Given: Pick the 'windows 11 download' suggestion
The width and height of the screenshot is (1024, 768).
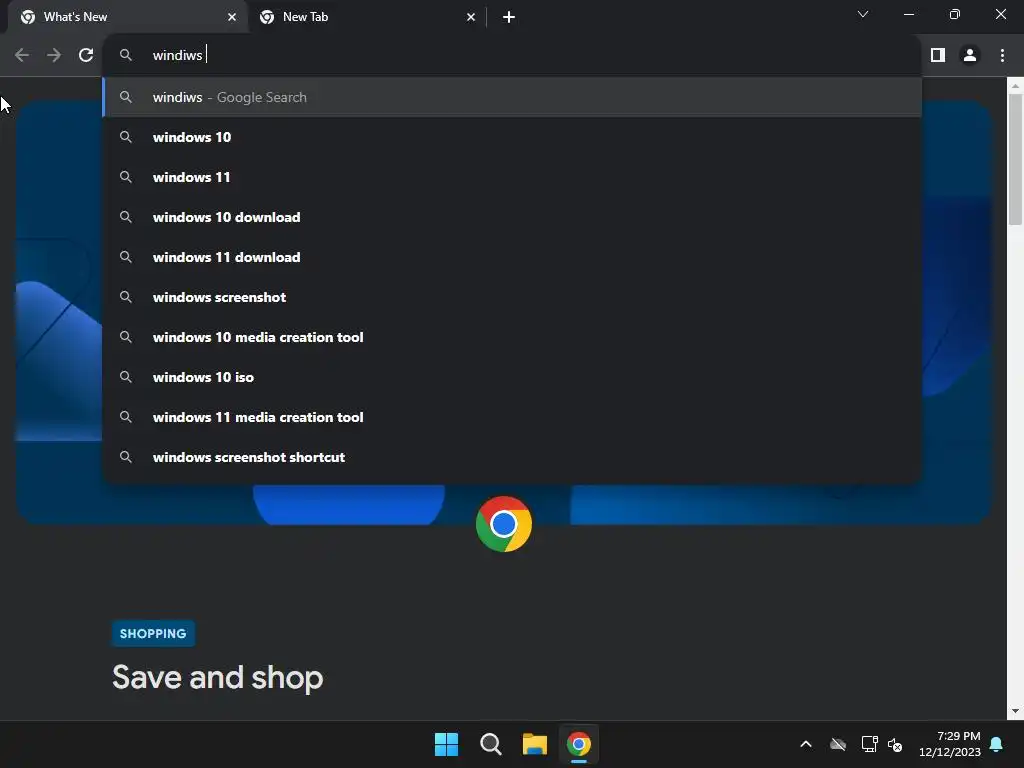Looking at the screenshot, I should coord(512,257).
